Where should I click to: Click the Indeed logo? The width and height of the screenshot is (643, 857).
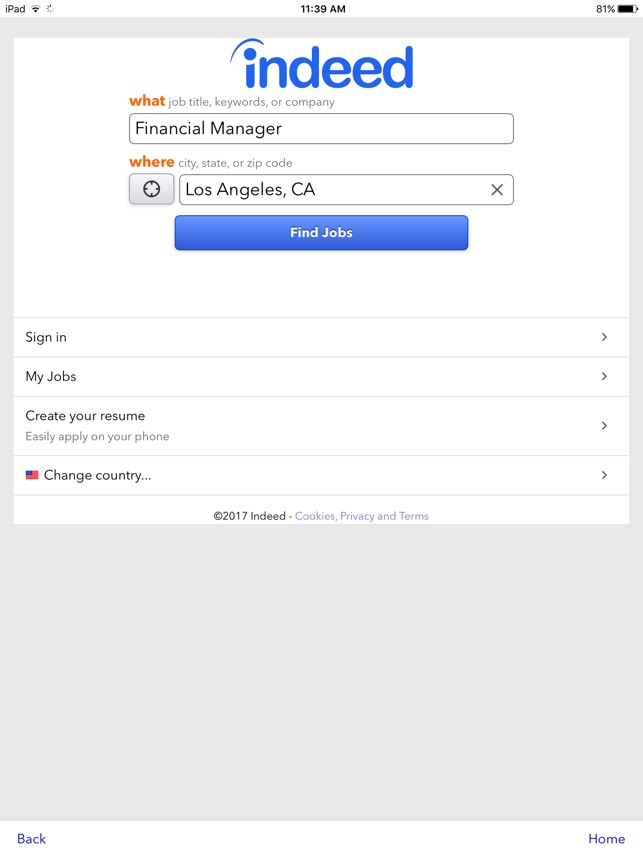(x=321, y=64)
